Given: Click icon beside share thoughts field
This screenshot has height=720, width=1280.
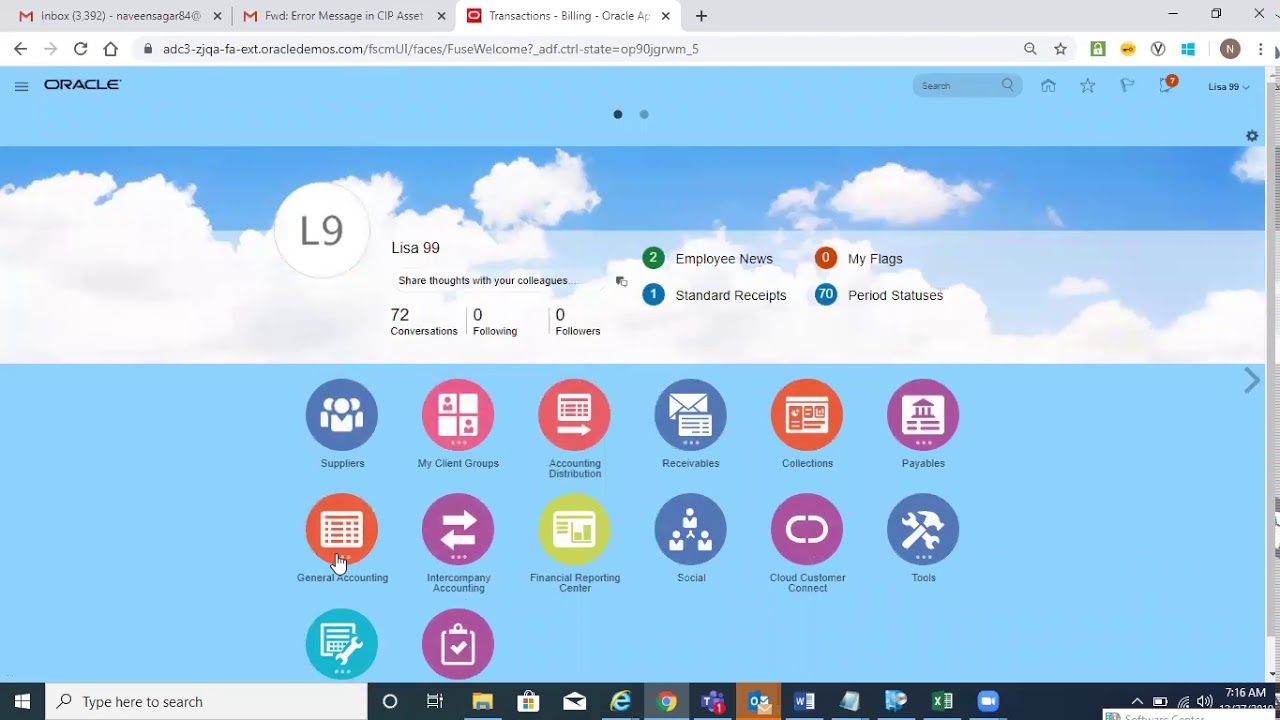Looking at the screenshot, I should (x=621, y=282).
